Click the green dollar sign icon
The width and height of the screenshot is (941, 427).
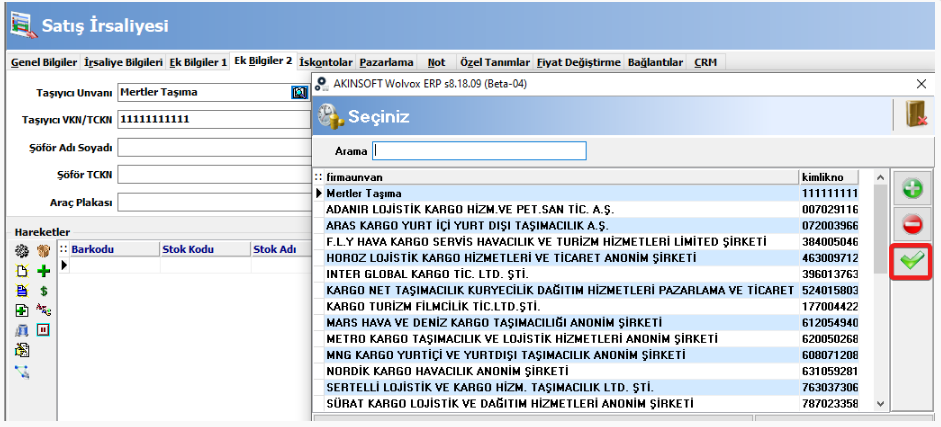tap(43, 291)
